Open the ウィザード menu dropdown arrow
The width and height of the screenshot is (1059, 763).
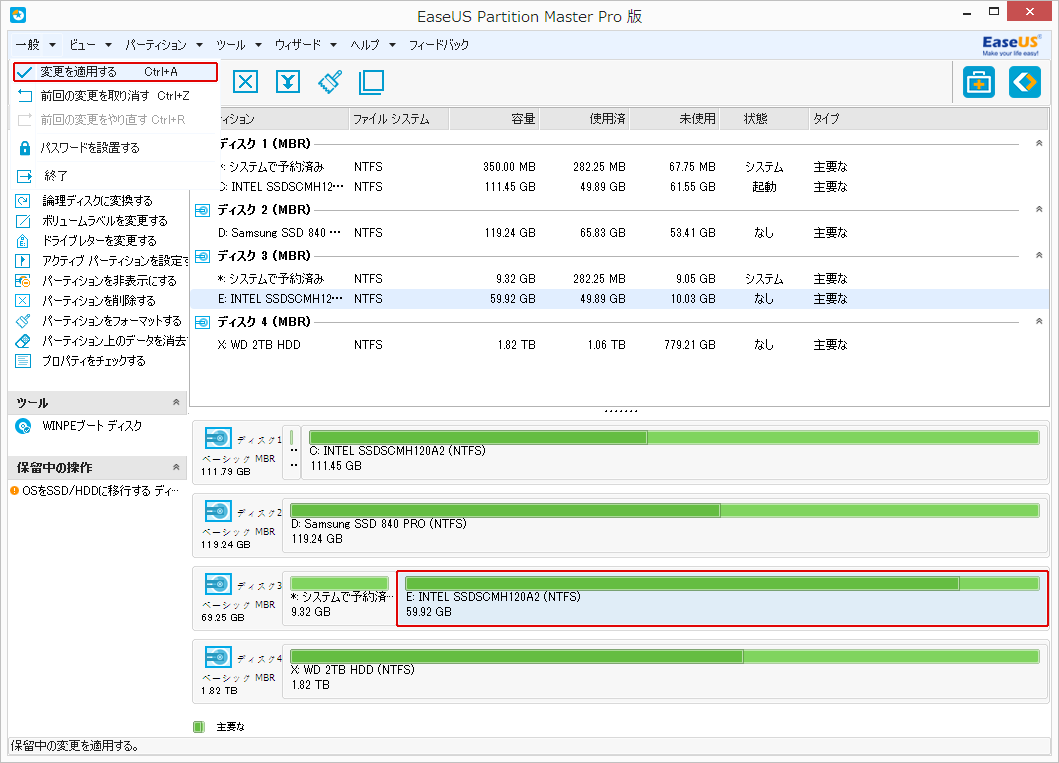tap(334, 45)
